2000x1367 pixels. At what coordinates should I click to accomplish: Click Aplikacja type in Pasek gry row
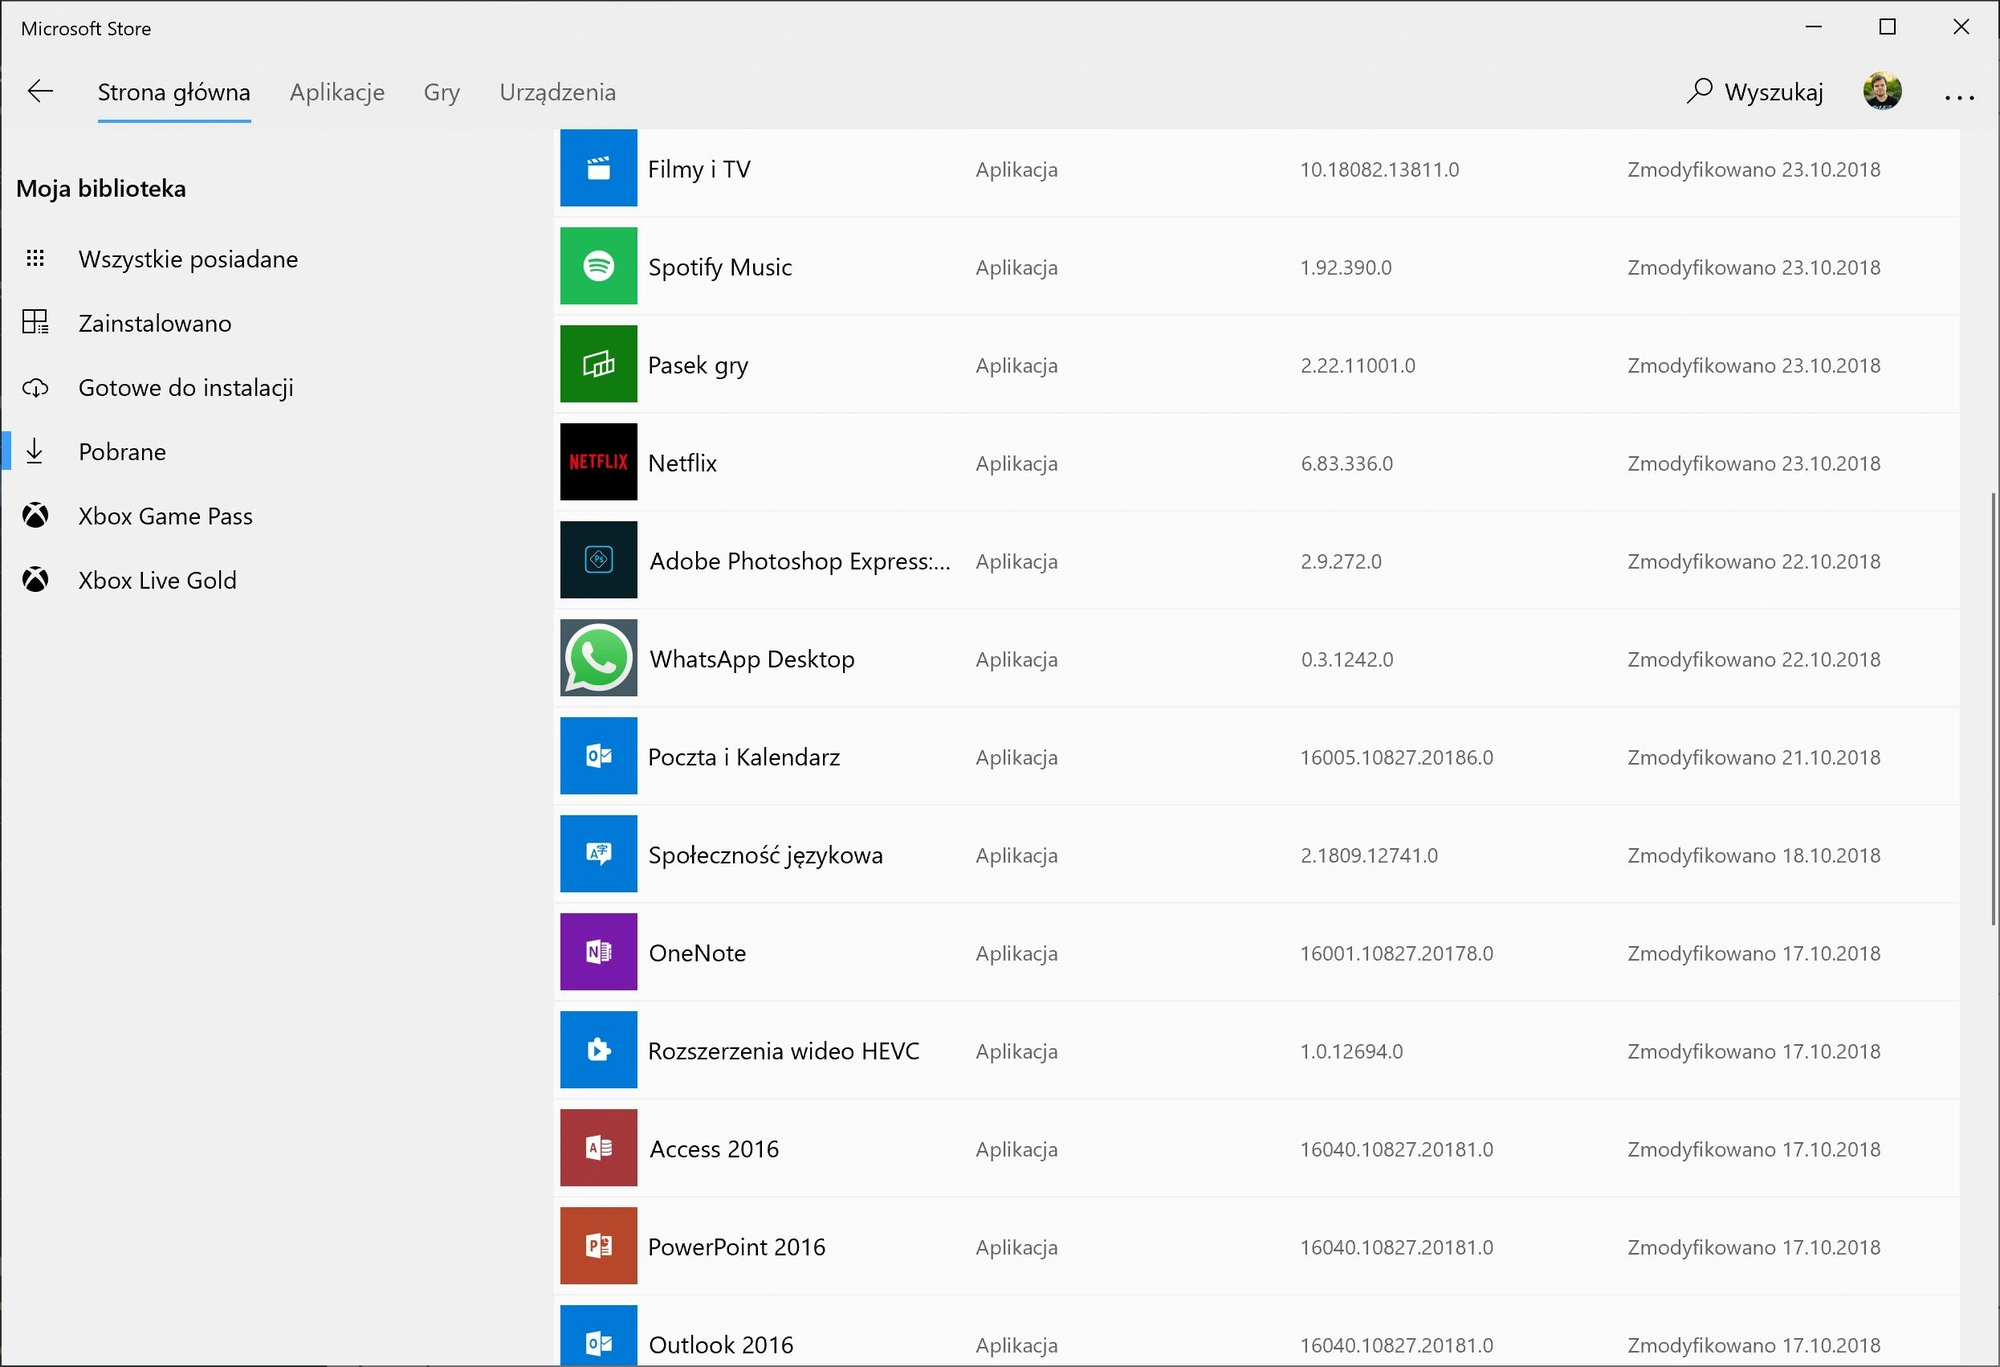point(1017,365)
